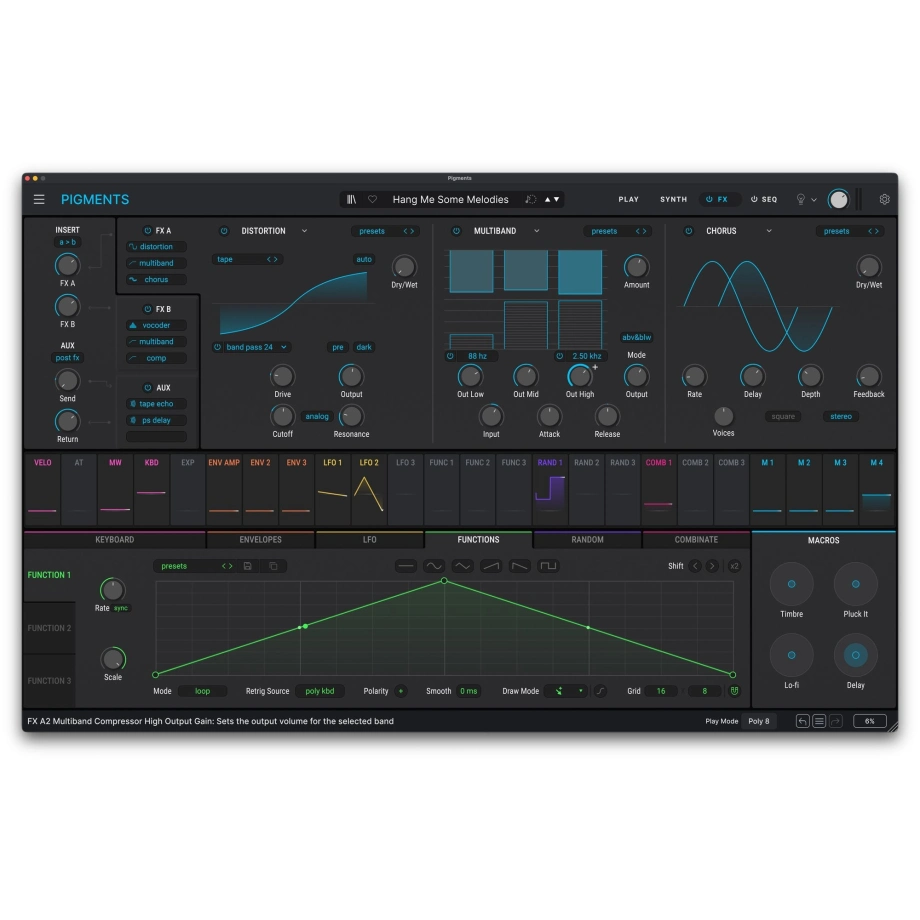The width and height of the screenshot is (920, 920).
Task: Open the edit history list icon
Action: coord(819,721)
